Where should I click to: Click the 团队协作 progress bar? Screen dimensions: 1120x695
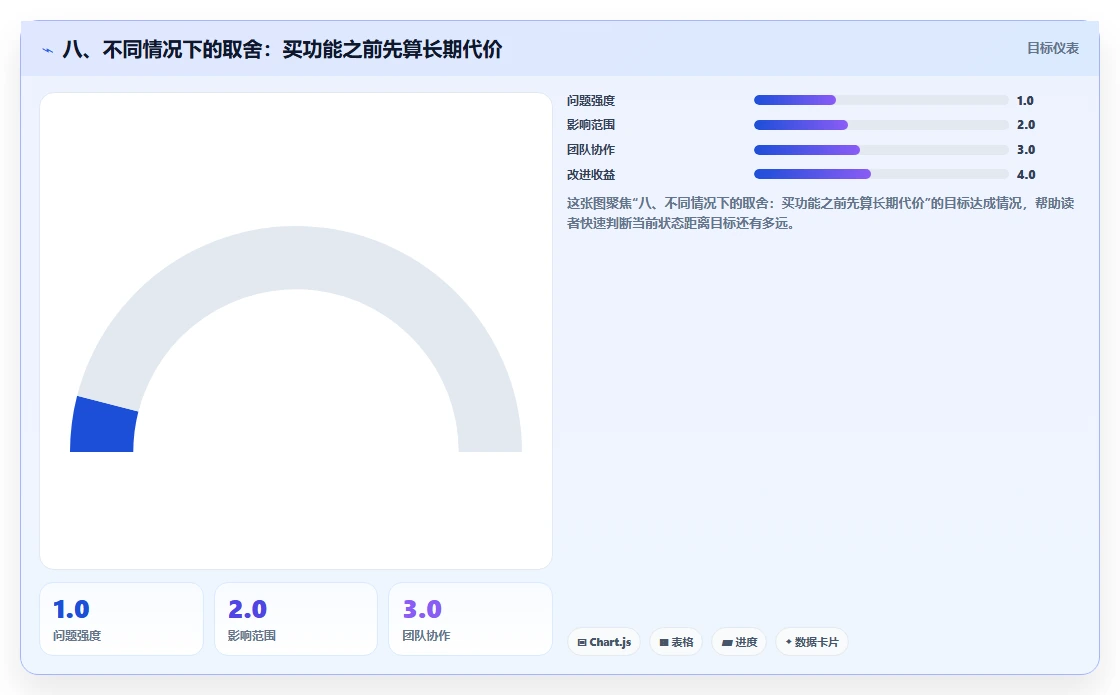881,150
